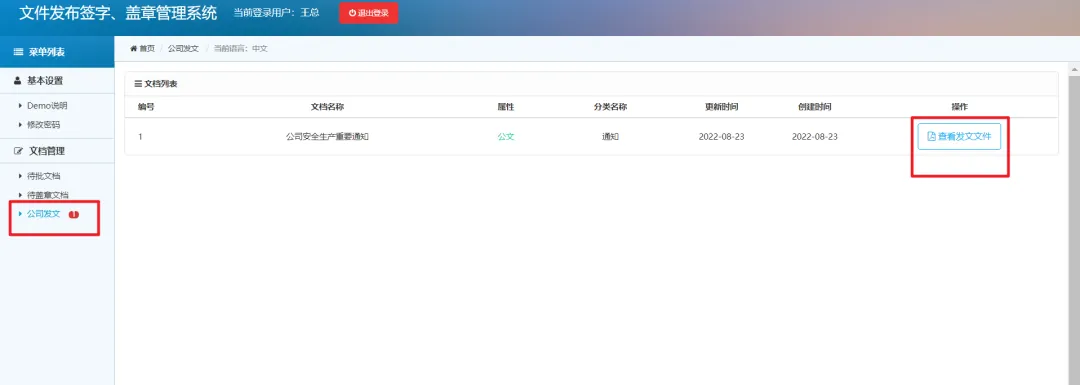Click the green 公文 attribute cell
1080x385 pixels.
click(x=506, y=137)
